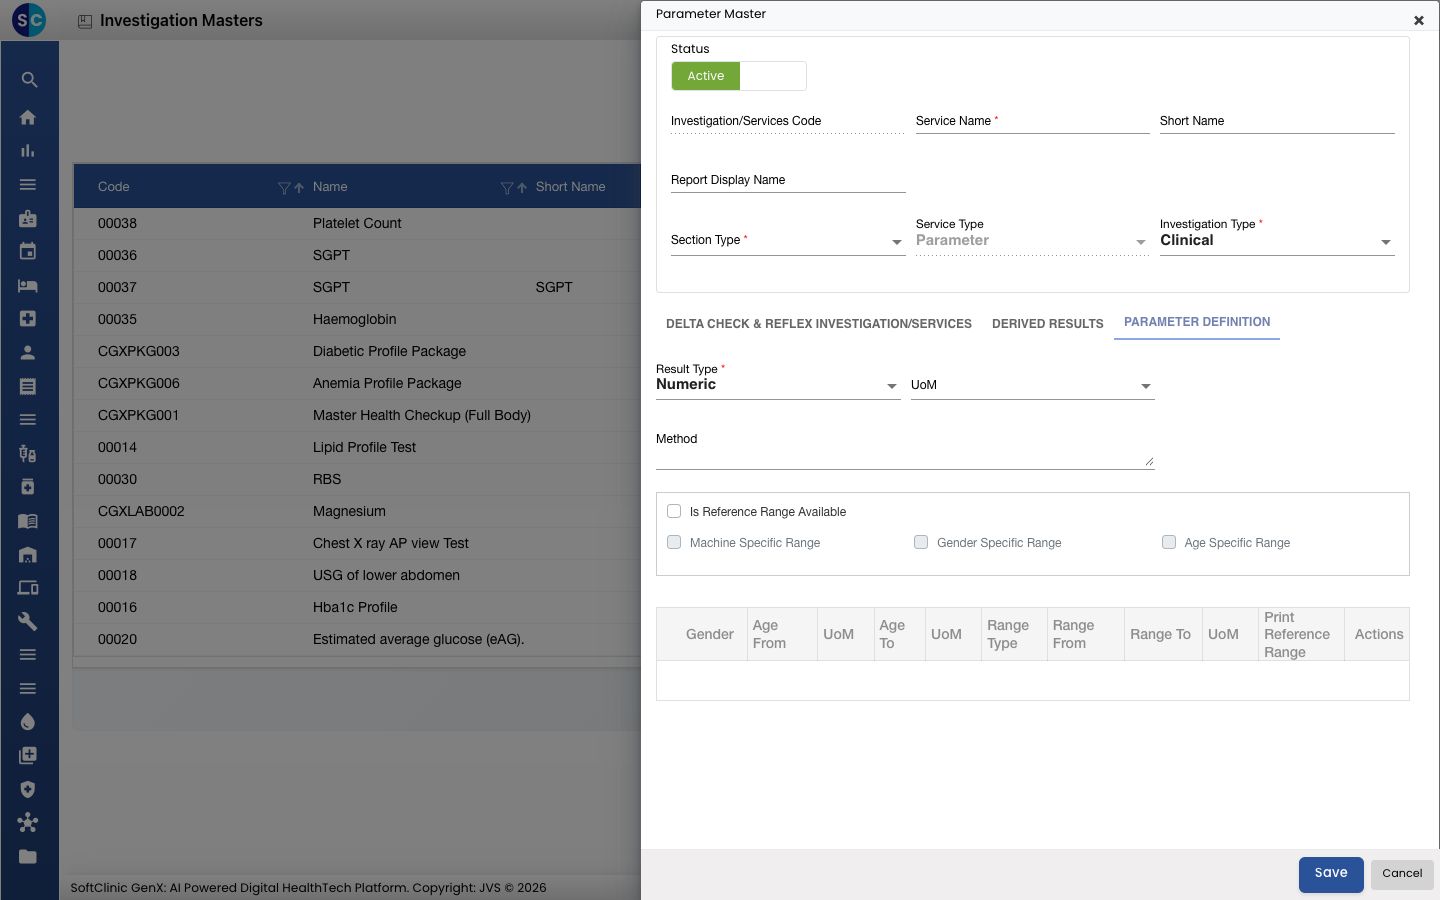Close the Parameter Master panel

pyautogui.click(x=1418, y=20)
